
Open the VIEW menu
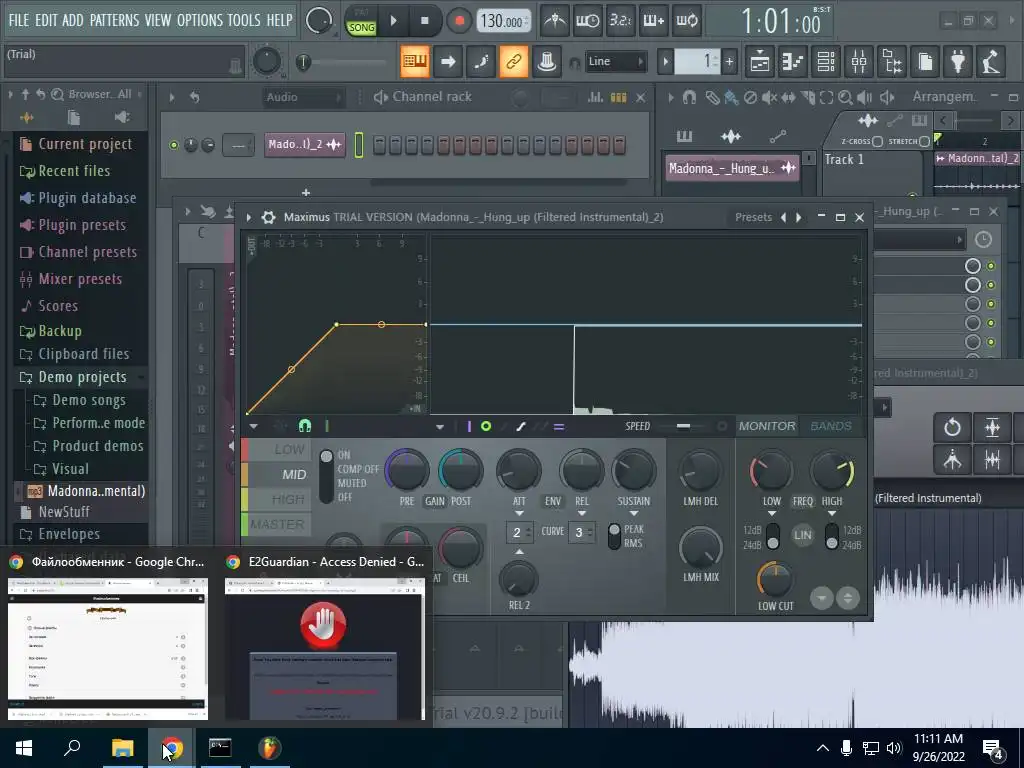click(157, 20)
